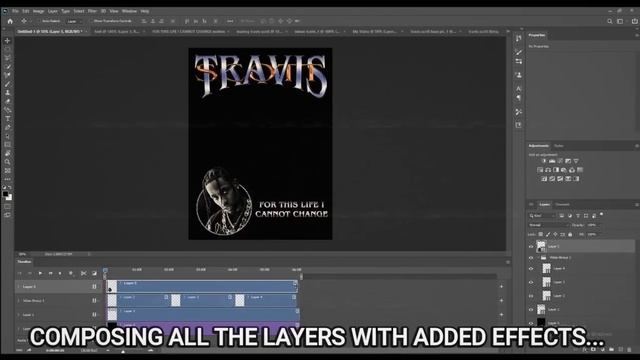
Task: Open Auto-Select Layer dropdown in options bar
Action: [x=73, y=21]
